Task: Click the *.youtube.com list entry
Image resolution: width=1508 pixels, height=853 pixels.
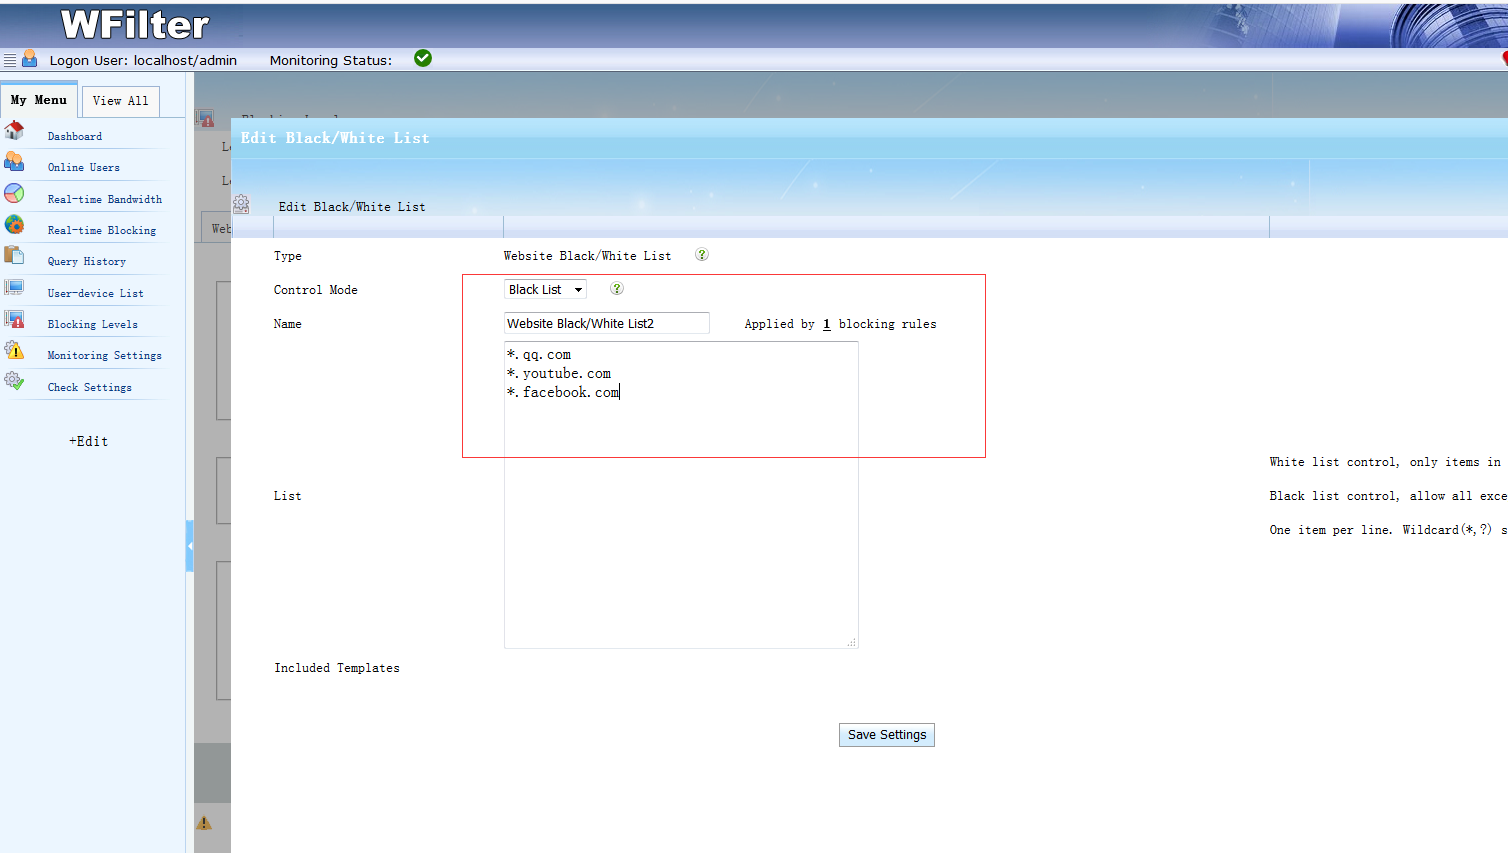Action: coord(559,373)
